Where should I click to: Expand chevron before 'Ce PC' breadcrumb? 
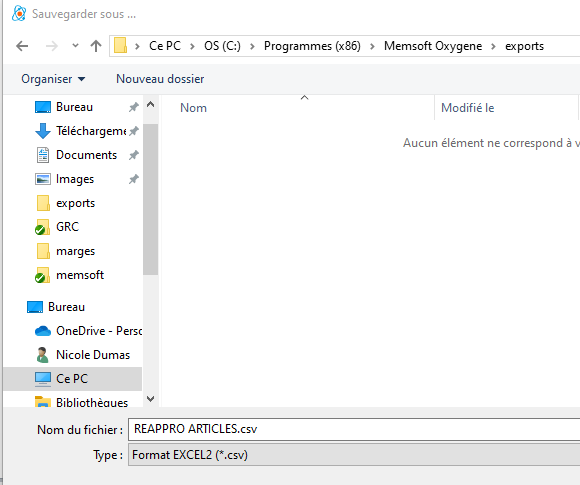point(137,46)
